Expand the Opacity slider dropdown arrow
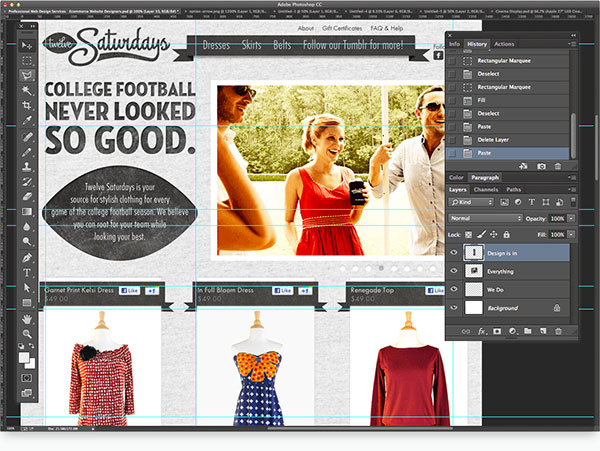 click(x=573, y=217)
